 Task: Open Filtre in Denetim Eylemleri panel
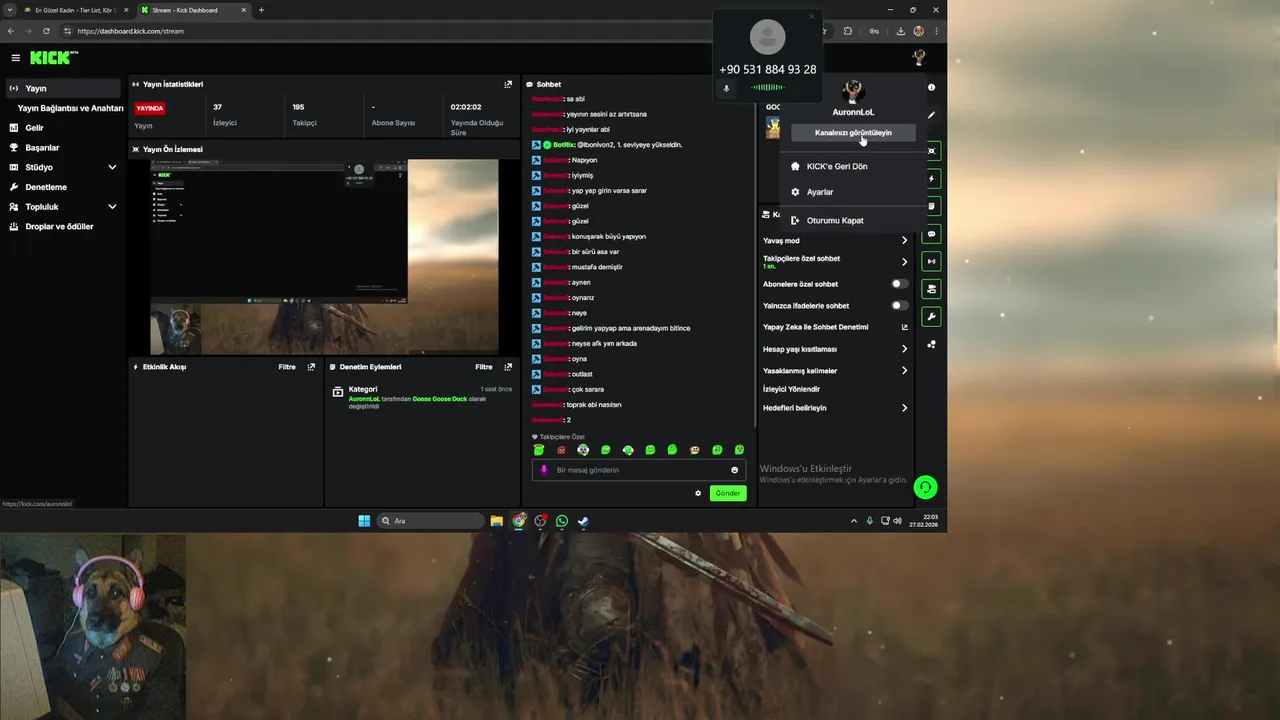(484, 367)
